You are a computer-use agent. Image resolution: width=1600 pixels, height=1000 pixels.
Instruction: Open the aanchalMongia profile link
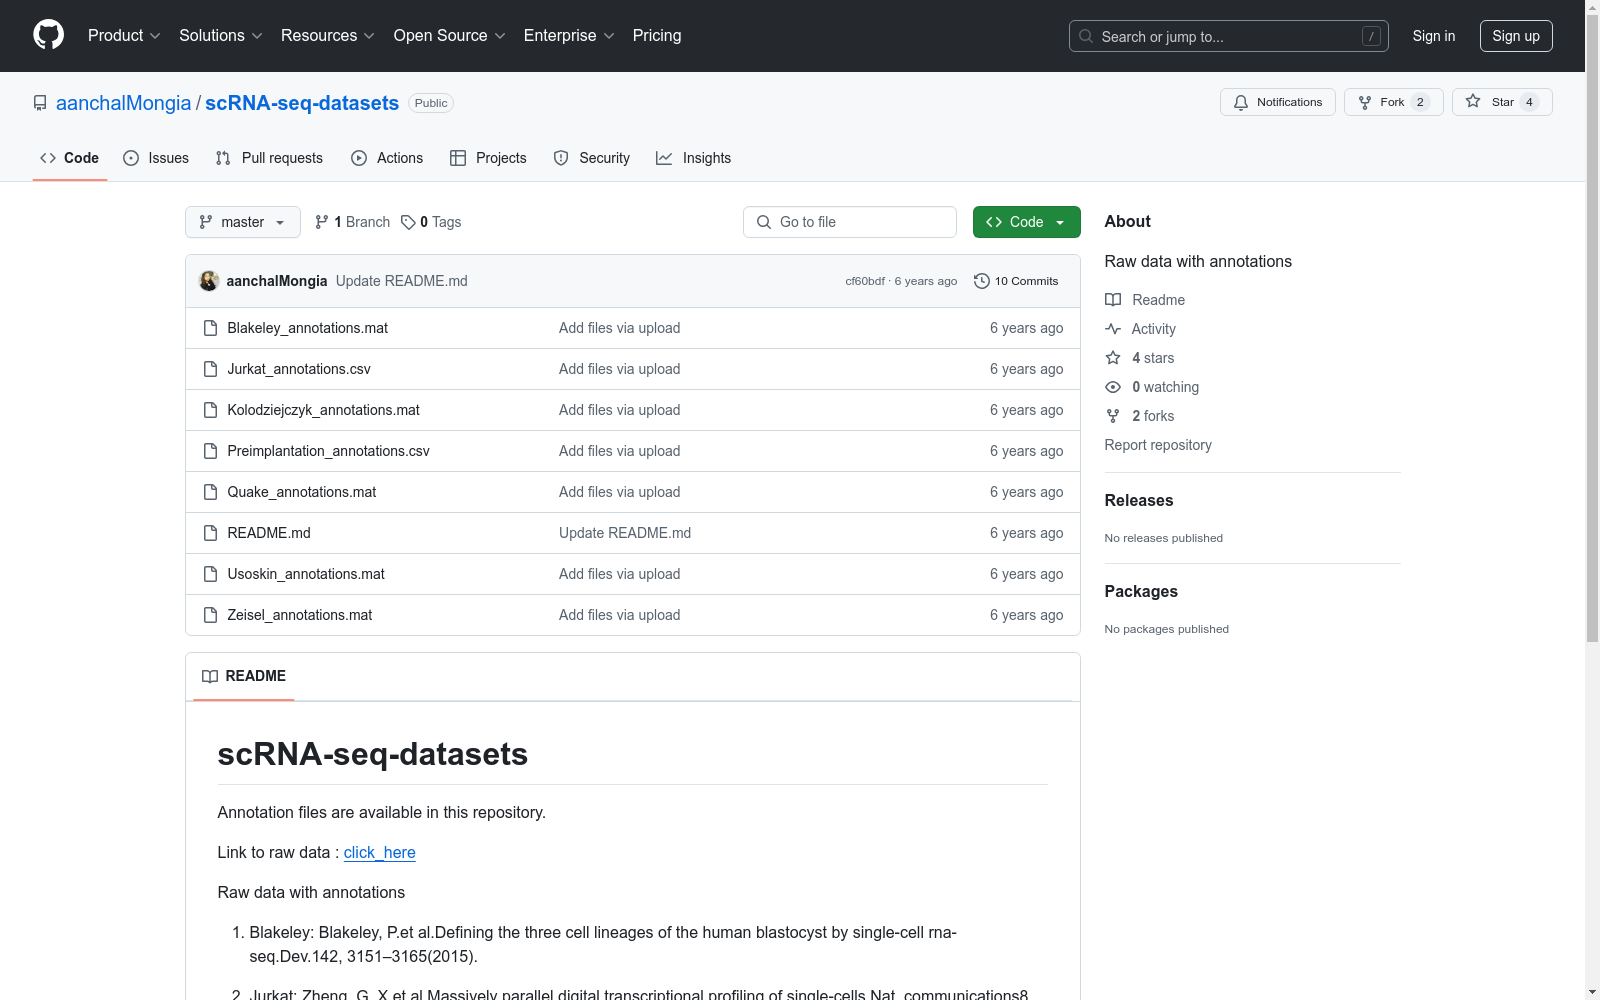click(x=123, y=103)
